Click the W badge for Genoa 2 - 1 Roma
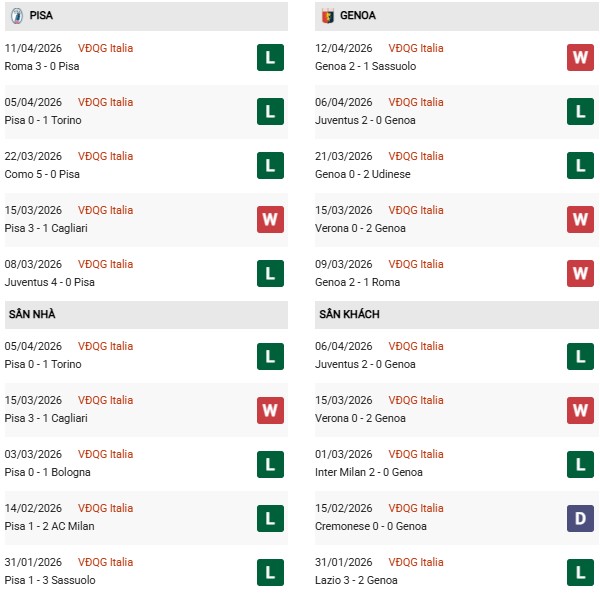Viewport: 600px width, 594px height. tap(581, 273)
